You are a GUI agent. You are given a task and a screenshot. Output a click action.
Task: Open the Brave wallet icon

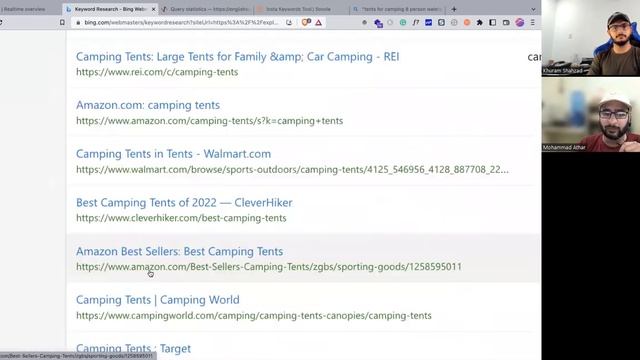[506, 23]
